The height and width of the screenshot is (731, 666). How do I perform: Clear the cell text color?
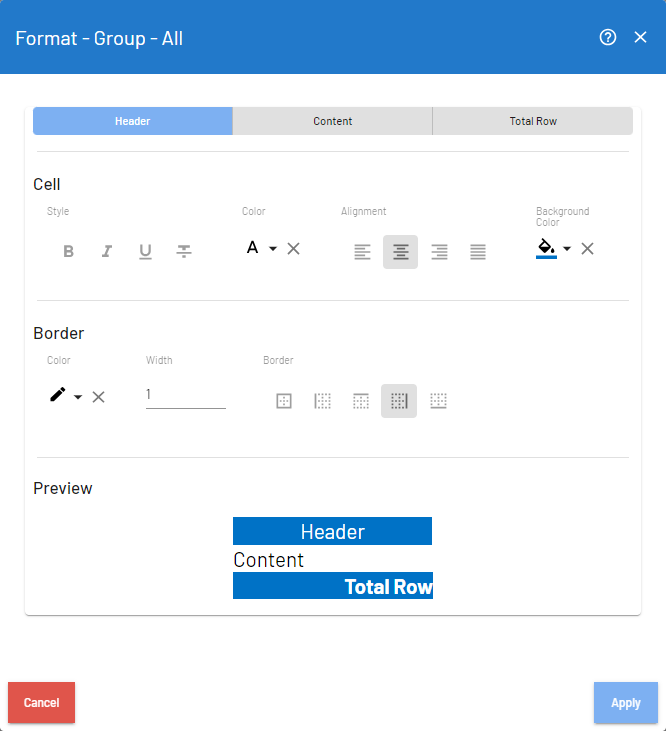294,248
